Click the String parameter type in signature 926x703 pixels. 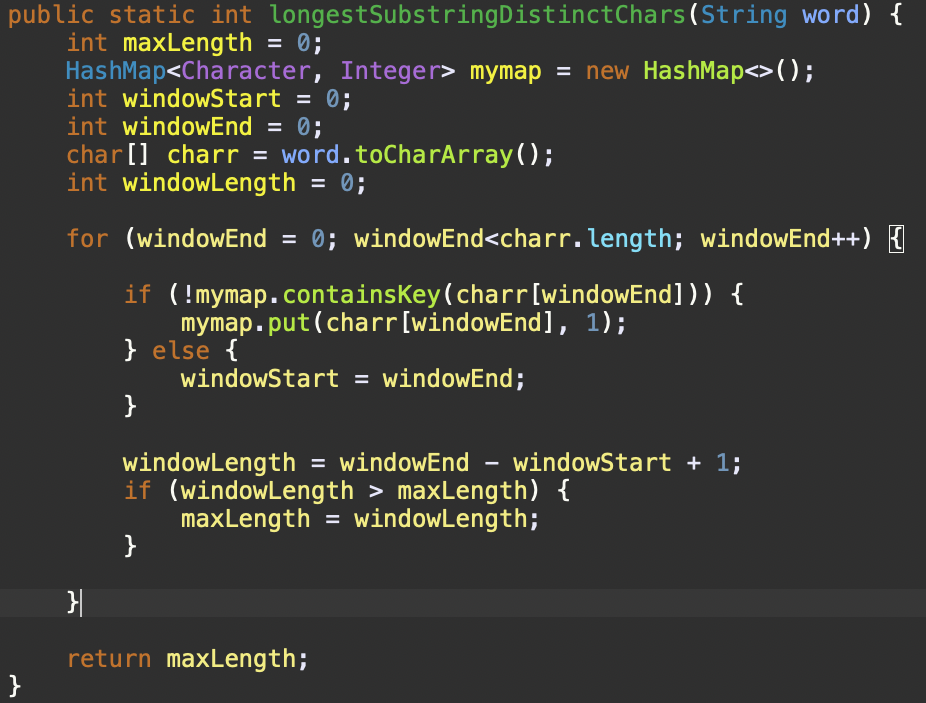[x=743, y=15]
